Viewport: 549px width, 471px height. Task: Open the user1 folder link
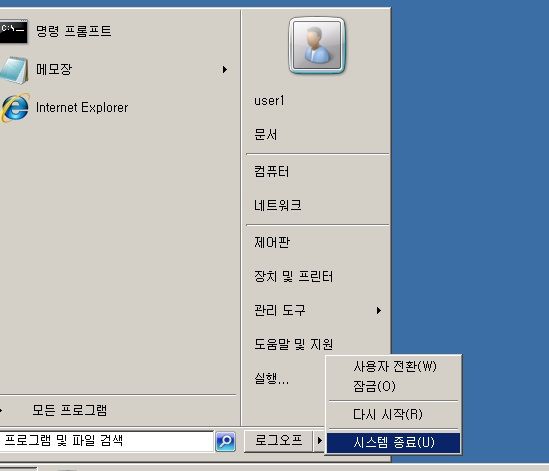pyautogui.click(x=269, y=101)
